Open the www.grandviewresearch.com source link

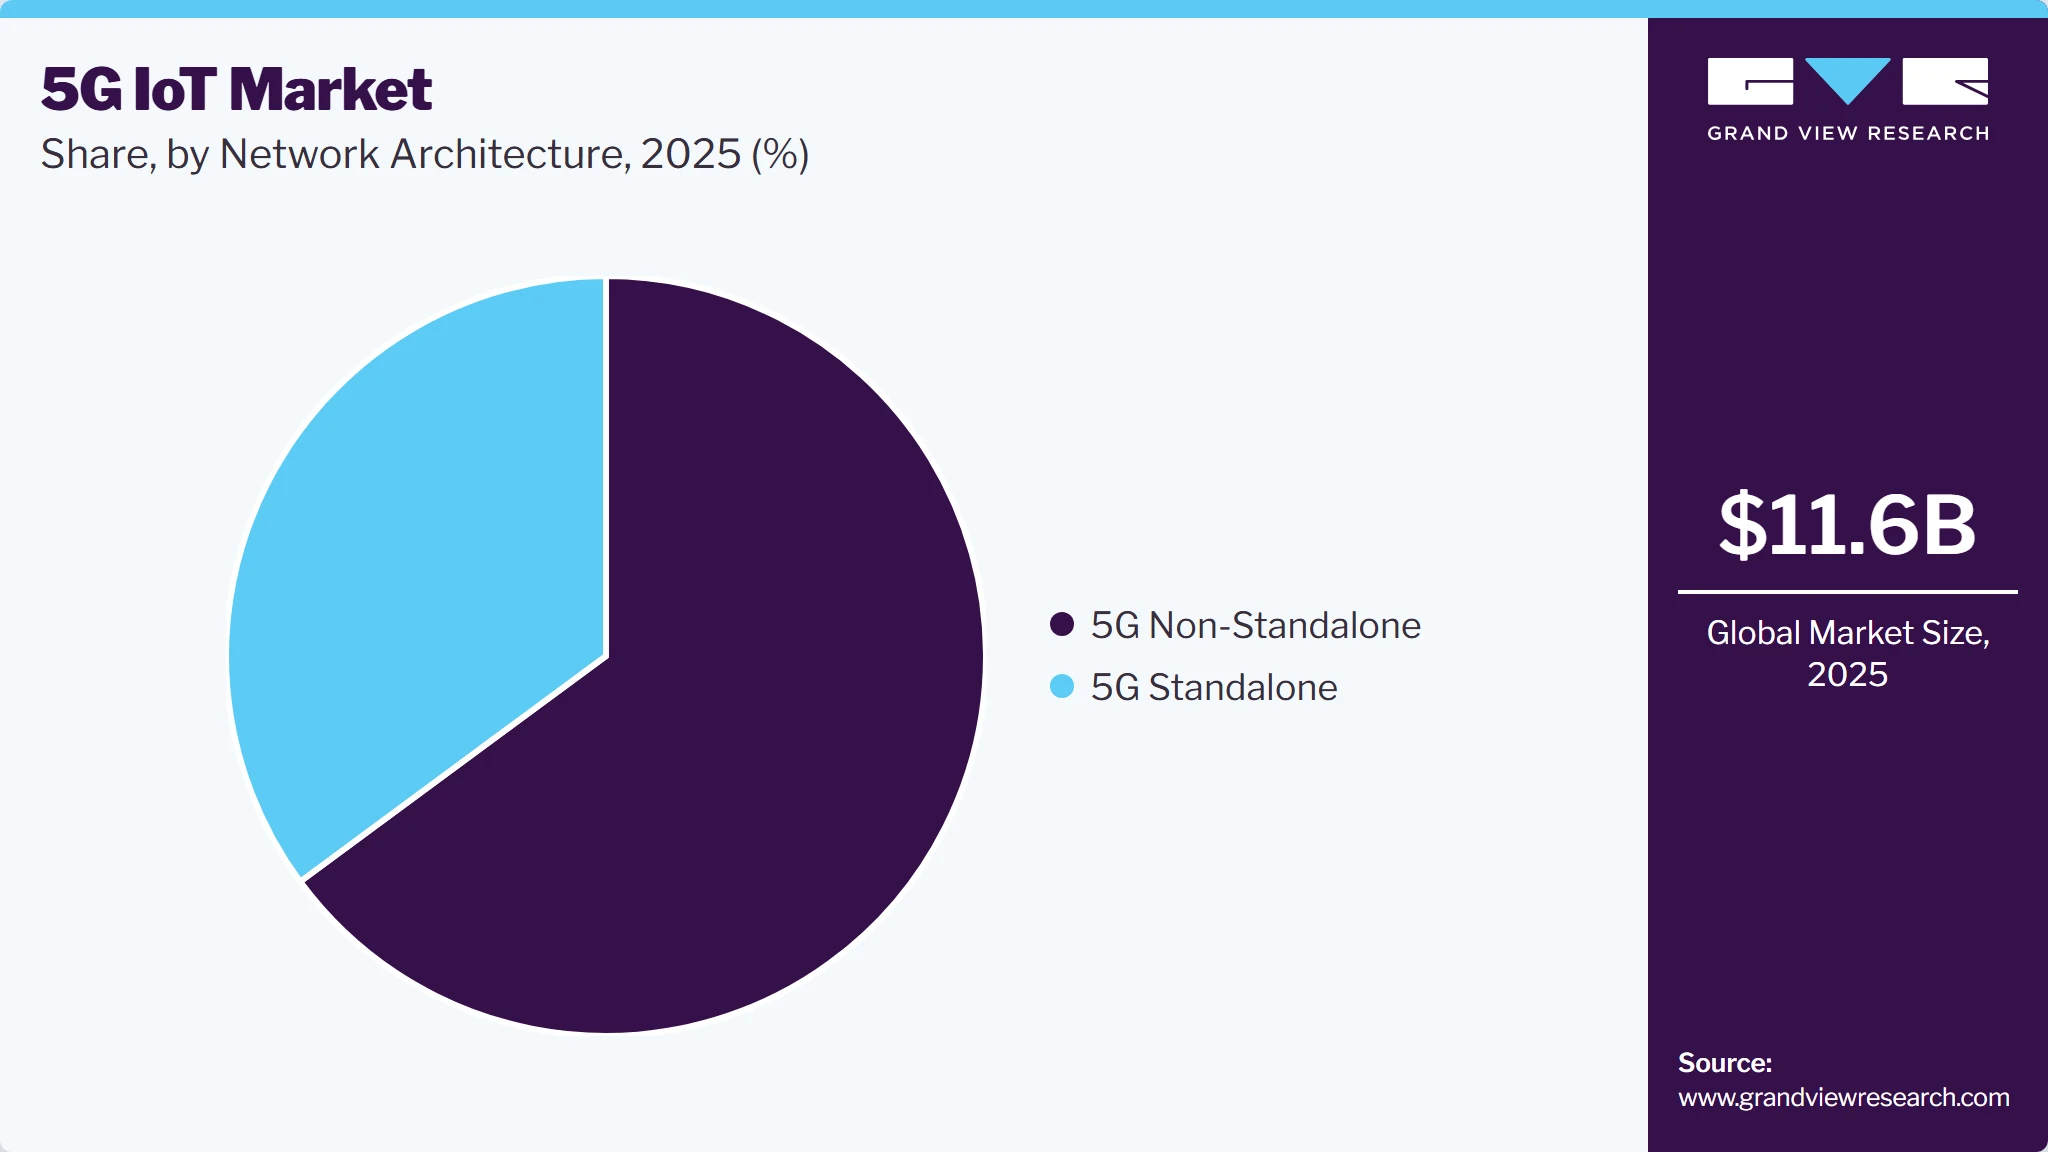point(1843,1097)
